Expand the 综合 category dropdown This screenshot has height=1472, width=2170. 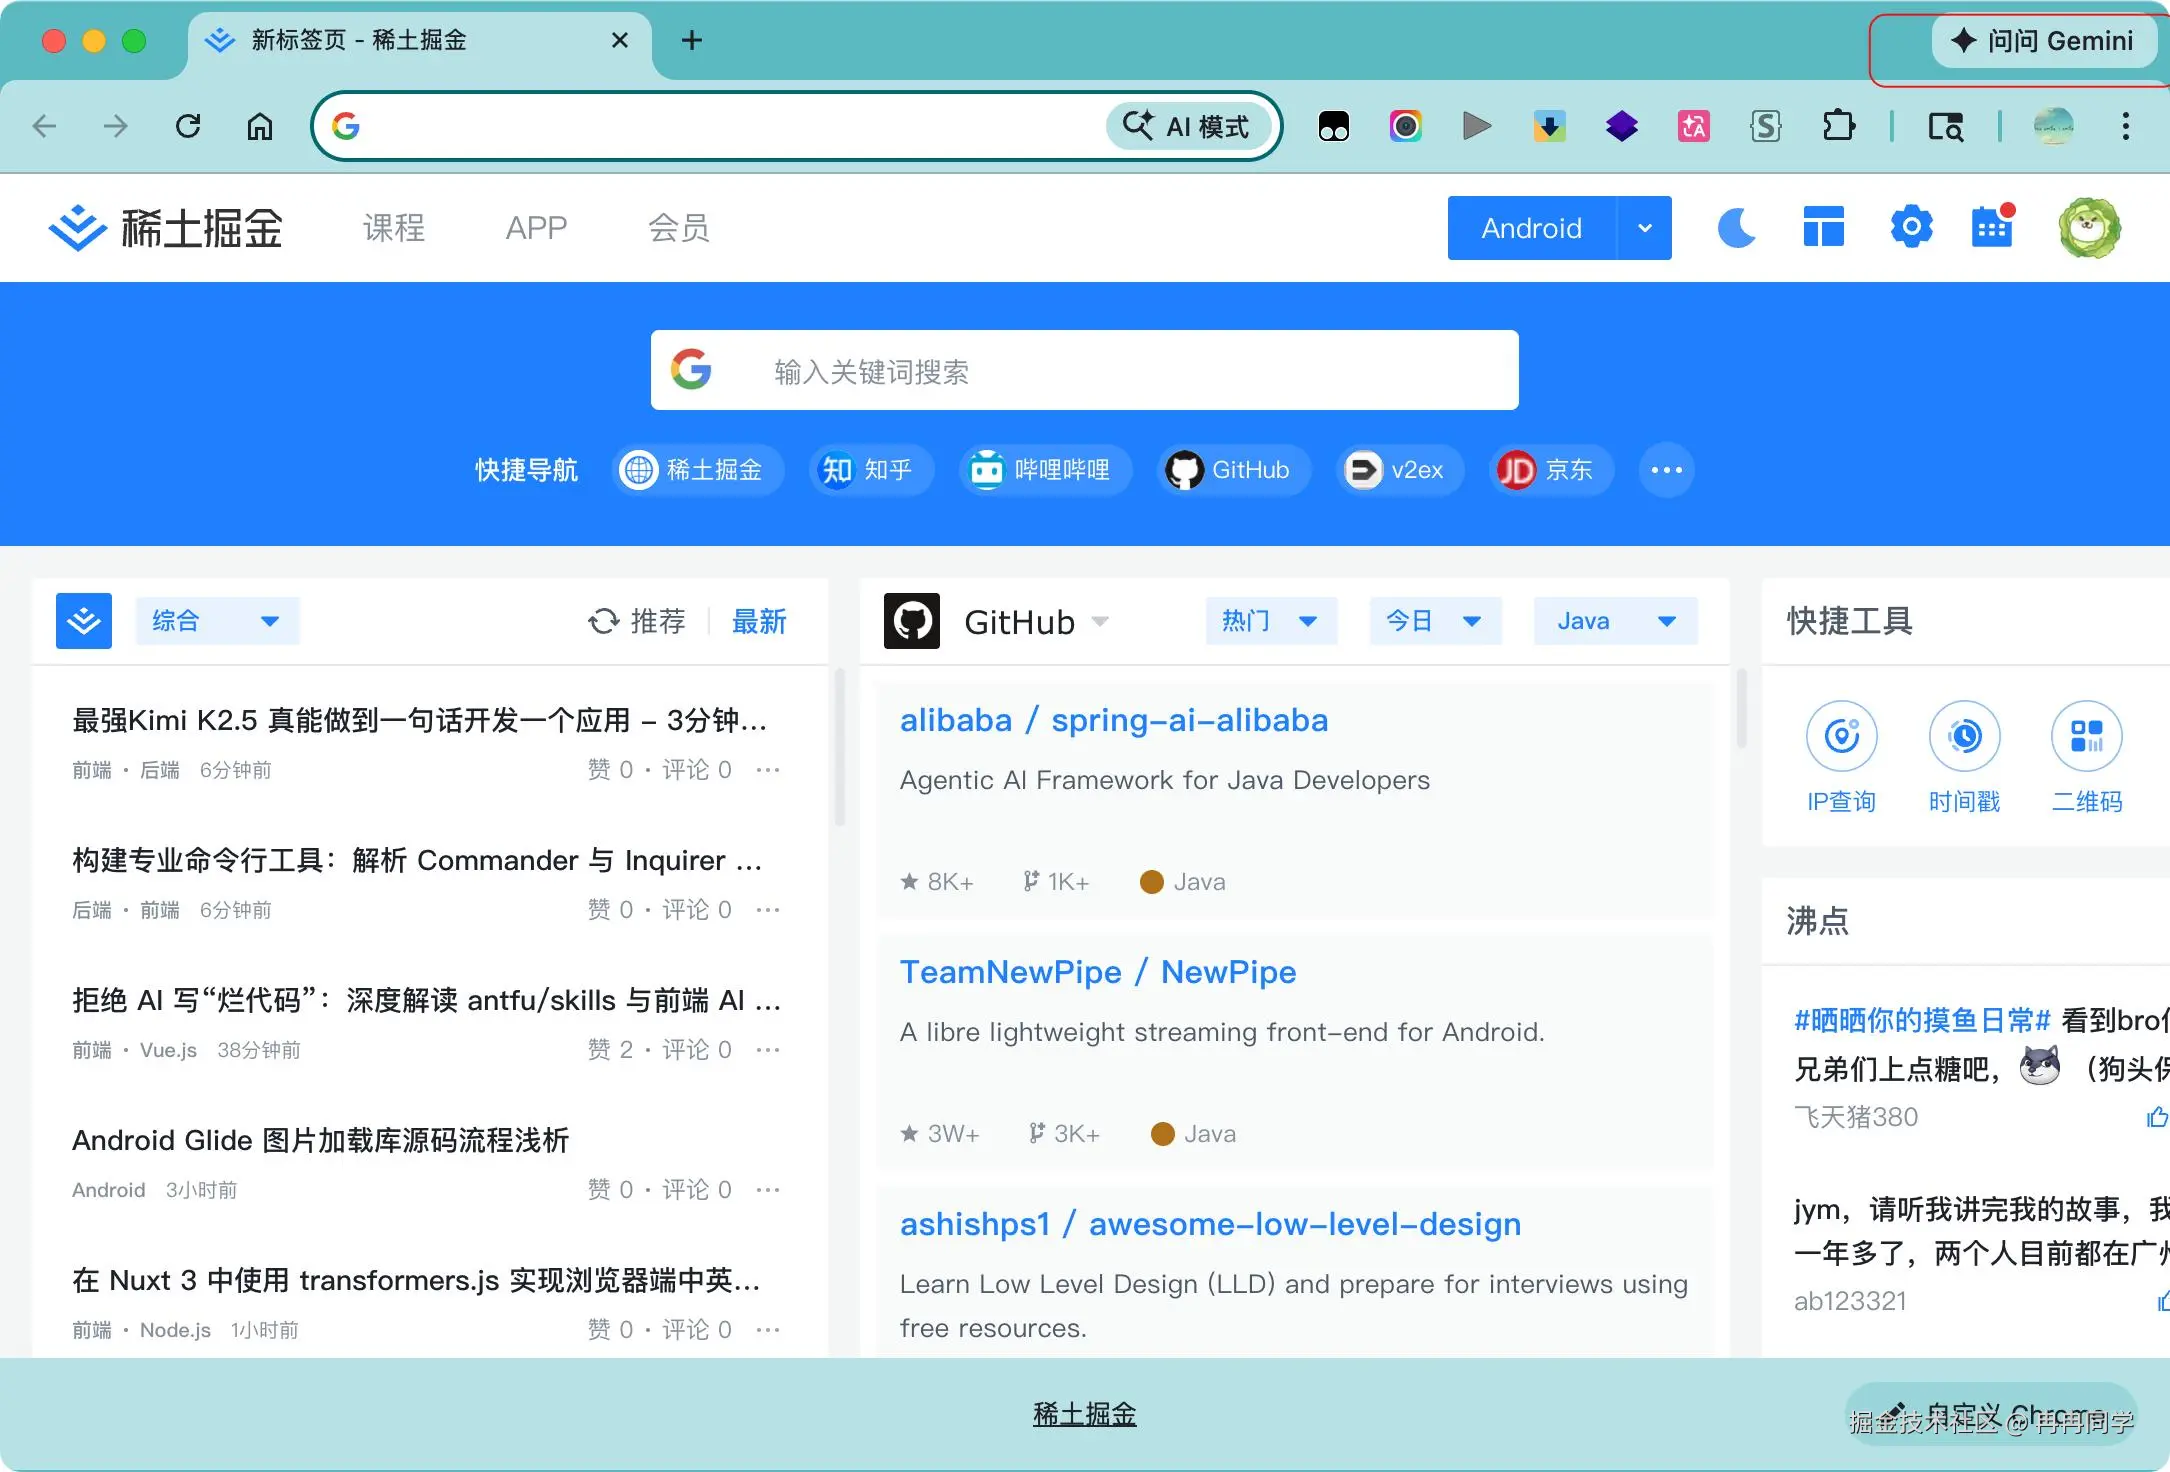[x=216, y=621]
